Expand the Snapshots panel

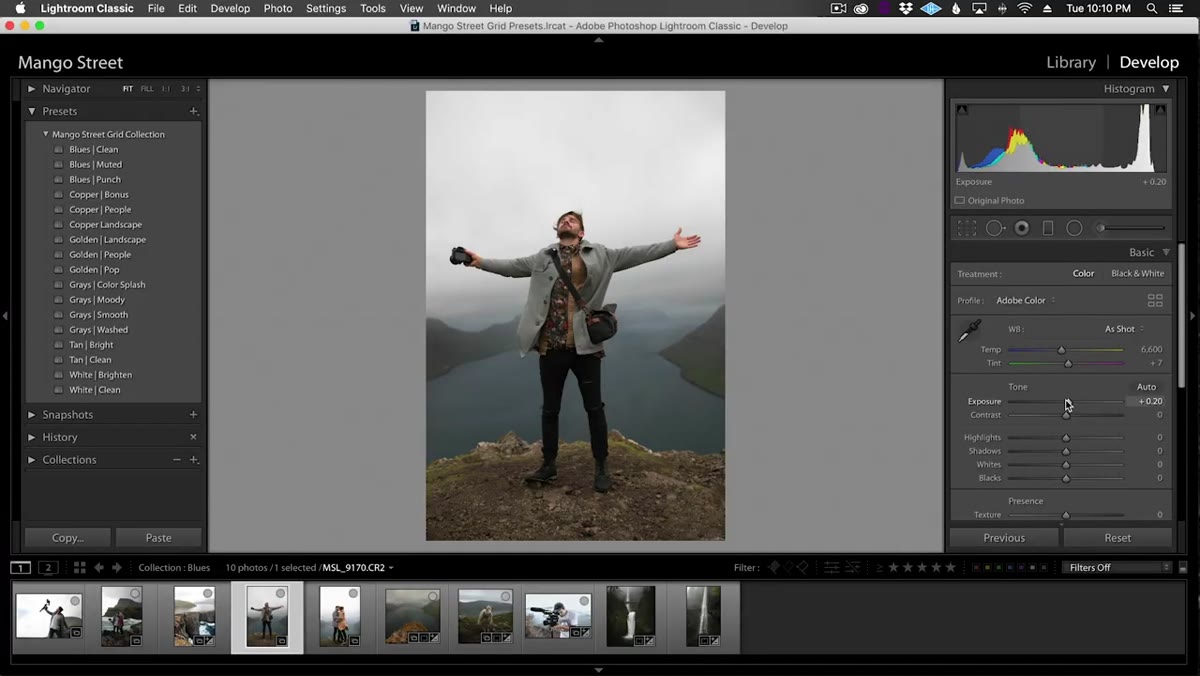[x=32, y=414]
